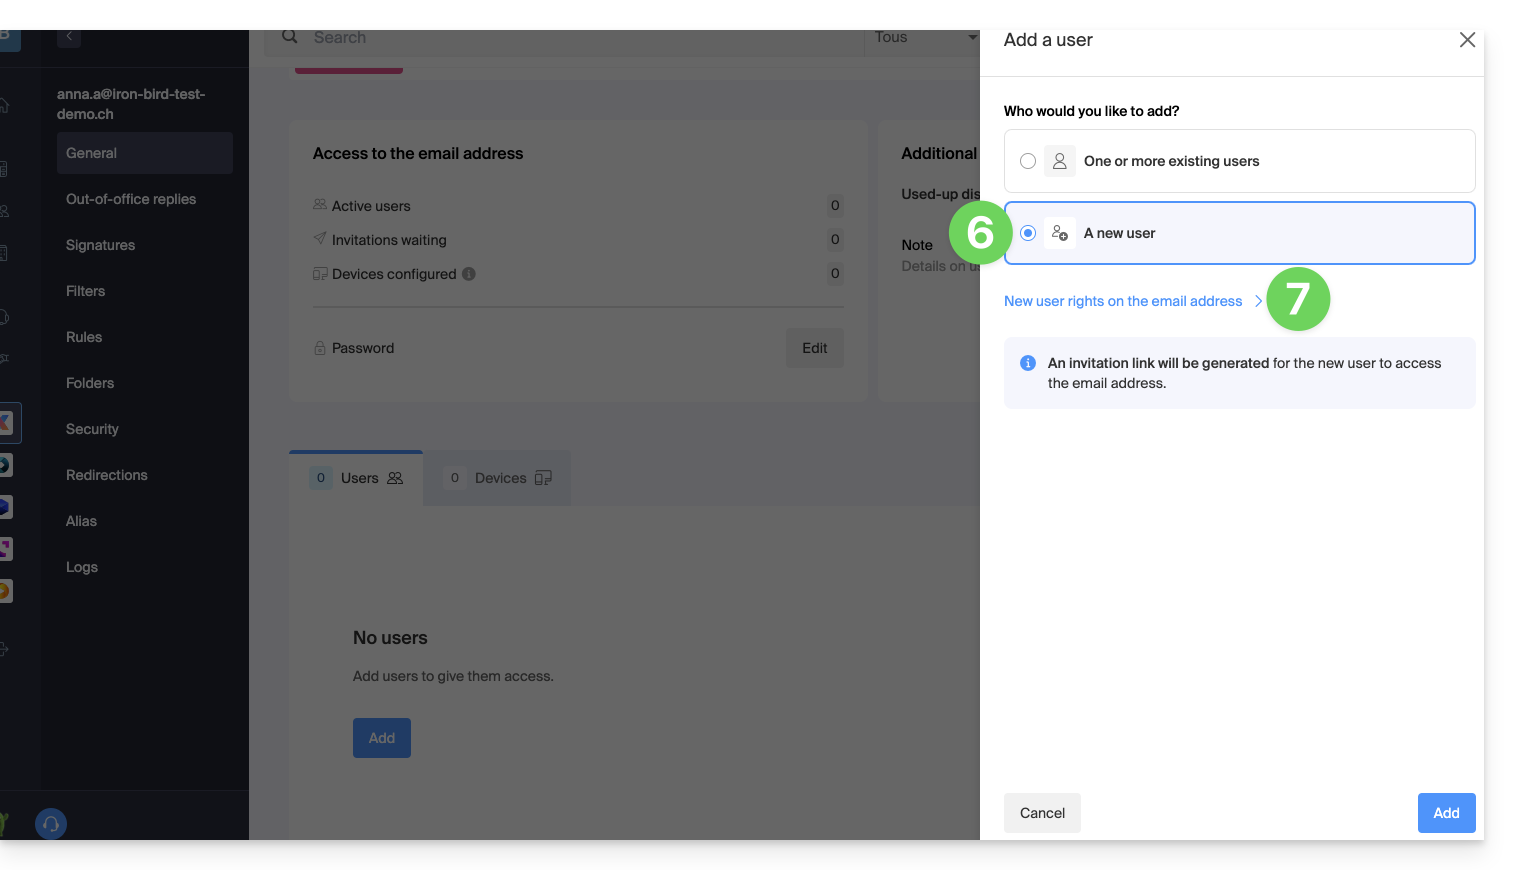1514x870 pixels.
Task: Choose 'One or more existing users' radio option
Action: click(1028, 161)
